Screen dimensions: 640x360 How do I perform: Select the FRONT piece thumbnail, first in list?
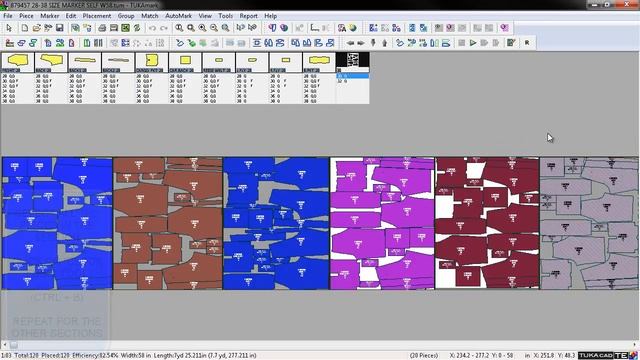pyautogui.click(x=18, y=62)
